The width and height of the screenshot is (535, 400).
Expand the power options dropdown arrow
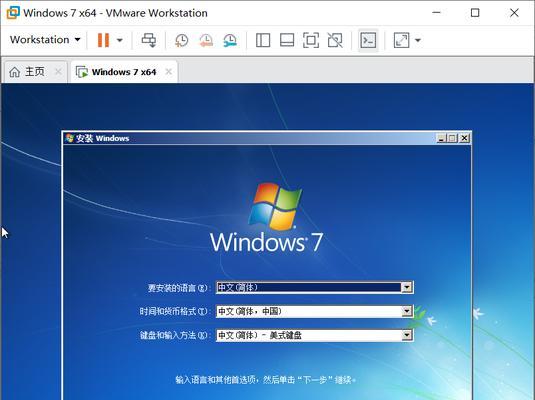pos(119,40)
